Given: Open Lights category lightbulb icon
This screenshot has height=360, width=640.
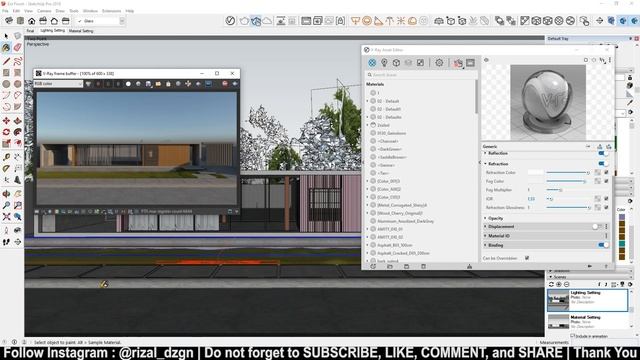Looking at the screenshot, I should tap(384, 62).
